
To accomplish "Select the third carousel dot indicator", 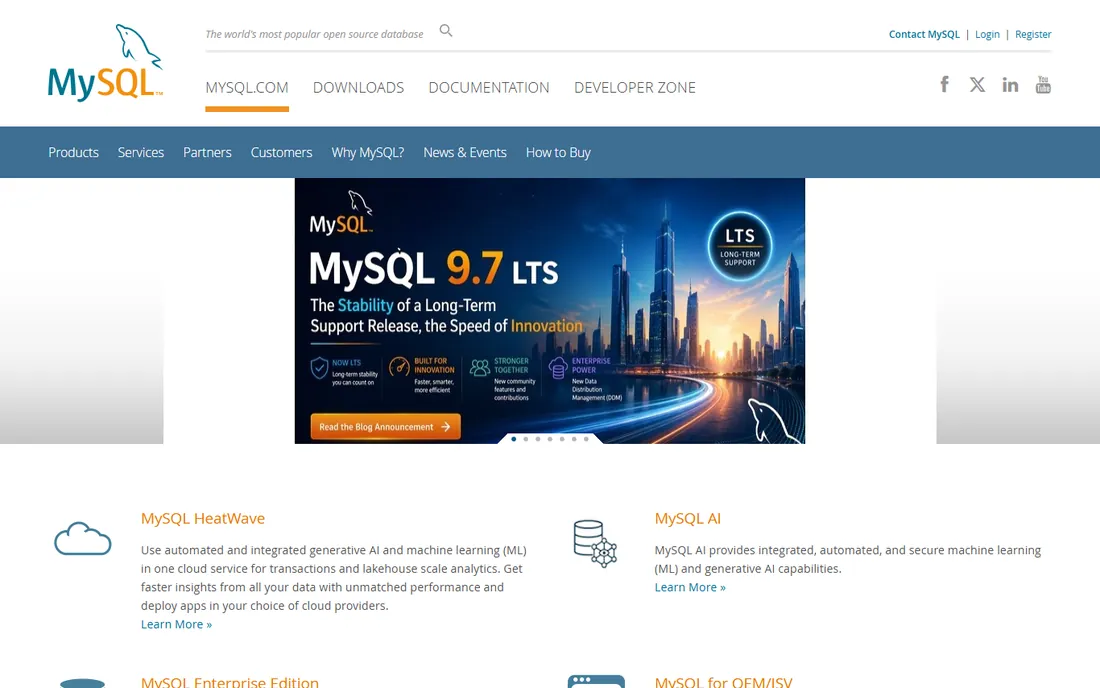I will [538, 439].
